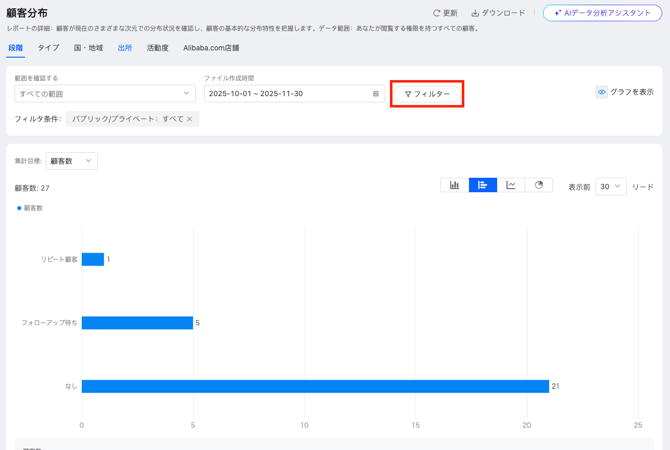Switch to line chart view
Viewport: 670px width, 450px height.
point(511,185)
